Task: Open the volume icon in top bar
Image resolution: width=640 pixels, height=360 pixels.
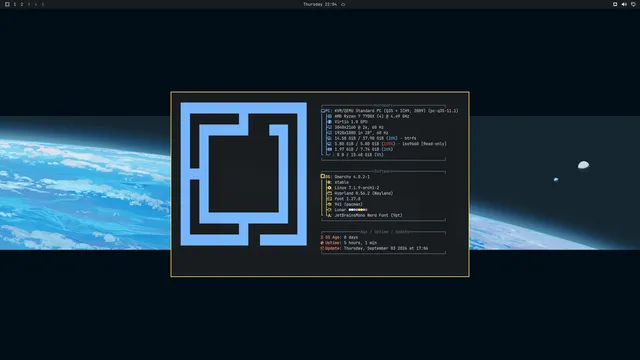Action: click(x=624, y=4)
